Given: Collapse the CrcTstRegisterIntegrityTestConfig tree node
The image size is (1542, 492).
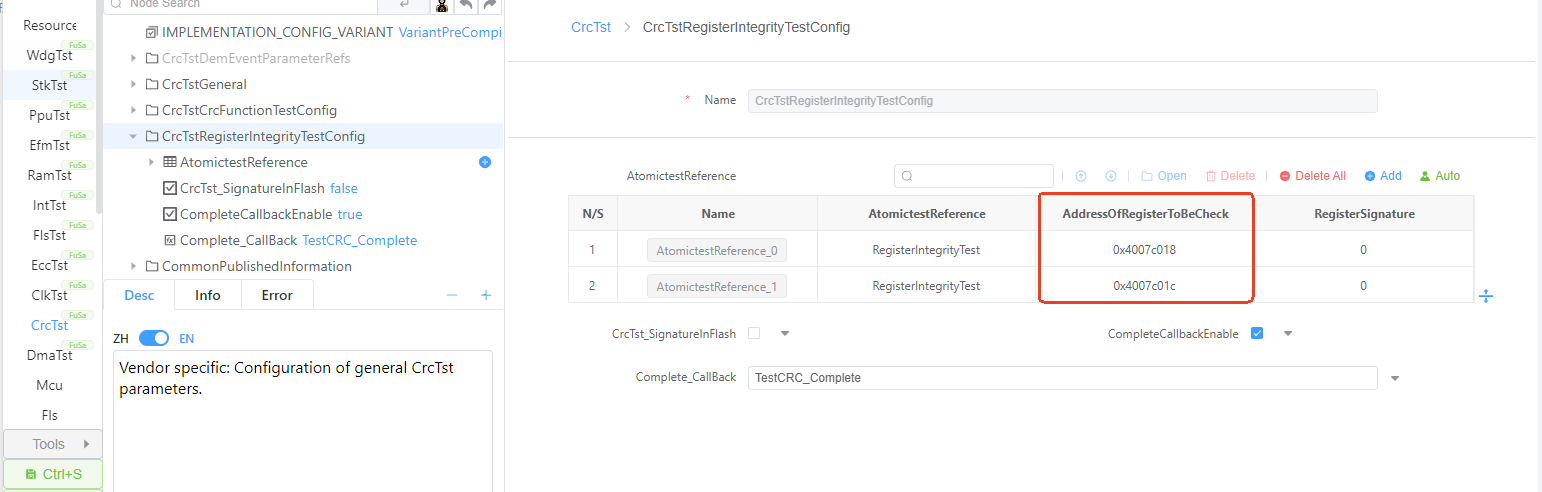Looking at the screenshot, I should pyautogui.click(x=134, y=136).
